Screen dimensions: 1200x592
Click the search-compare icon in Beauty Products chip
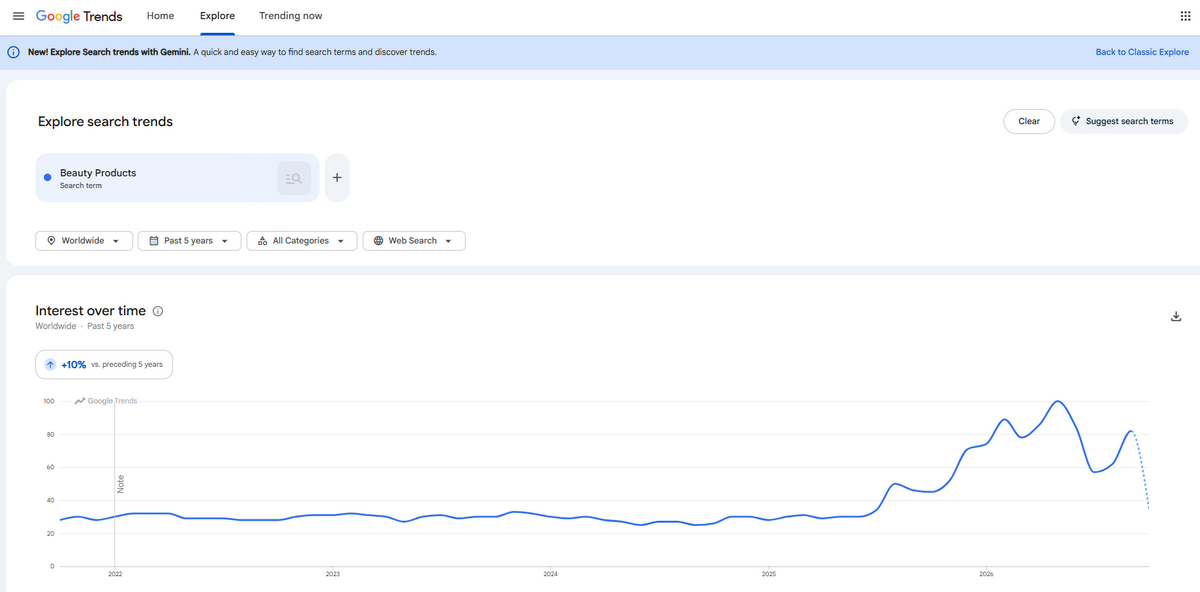click(x=294, y=178)
